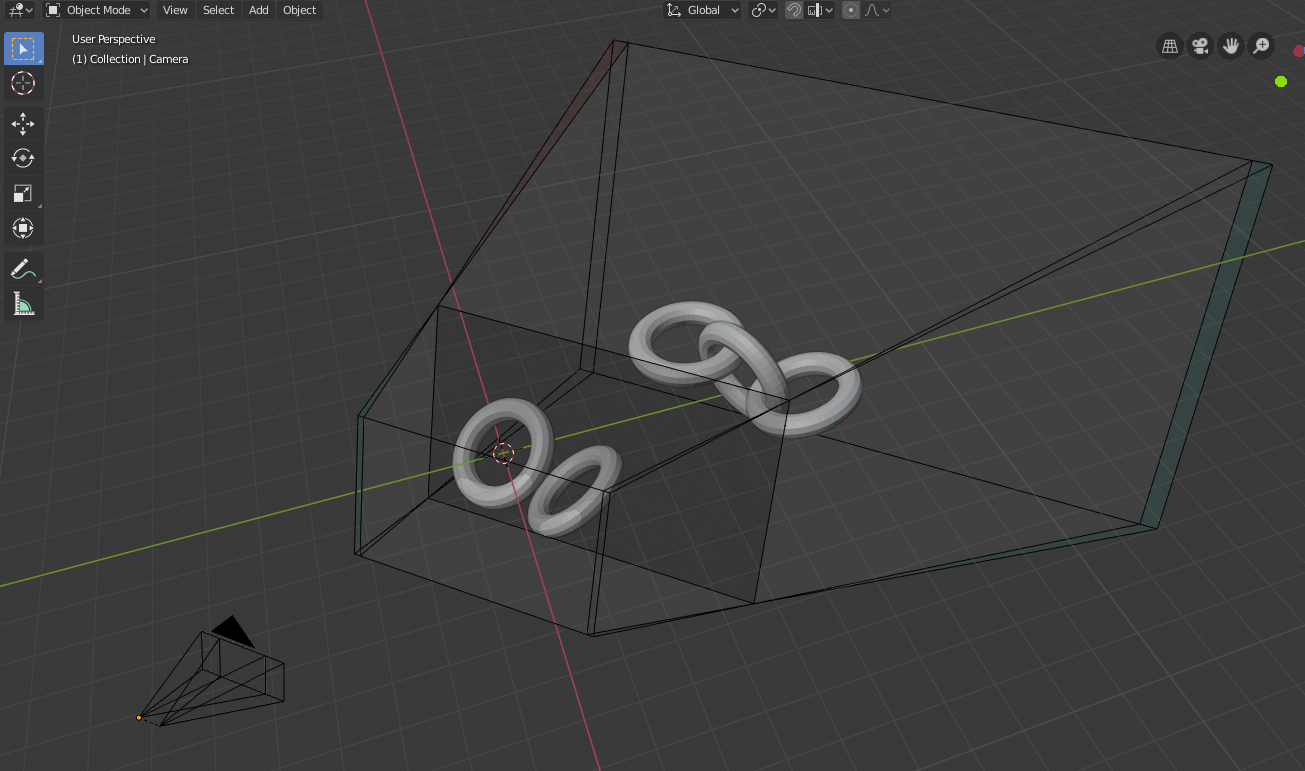Select the Measure tool
Screen dimensions: 1305x771
[x=23, y=304]
